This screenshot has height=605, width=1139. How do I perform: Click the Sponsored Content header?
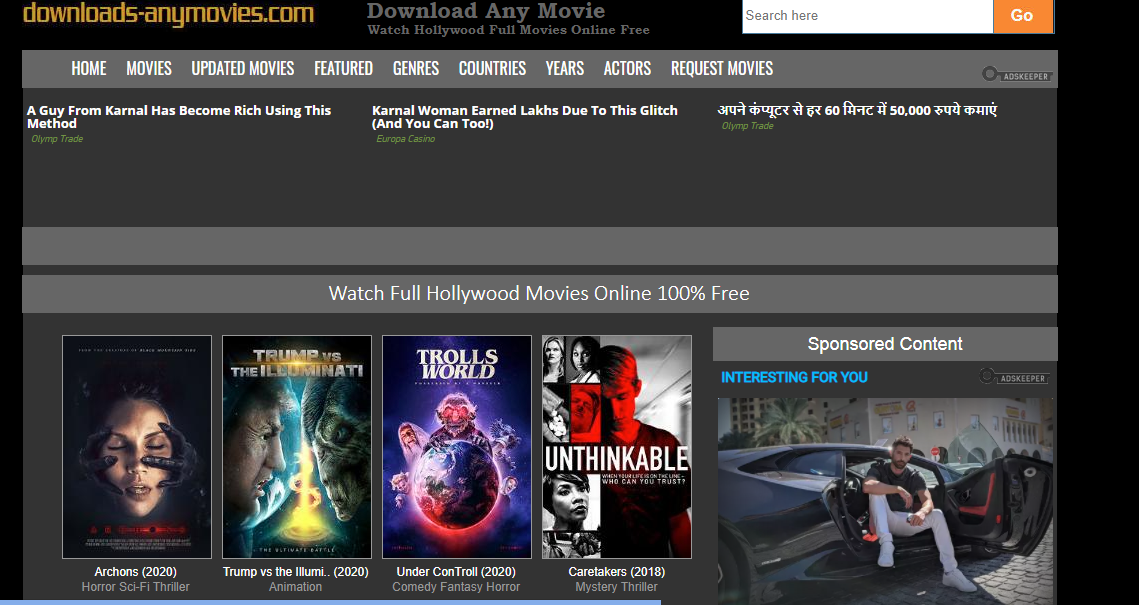click(885, 344)
